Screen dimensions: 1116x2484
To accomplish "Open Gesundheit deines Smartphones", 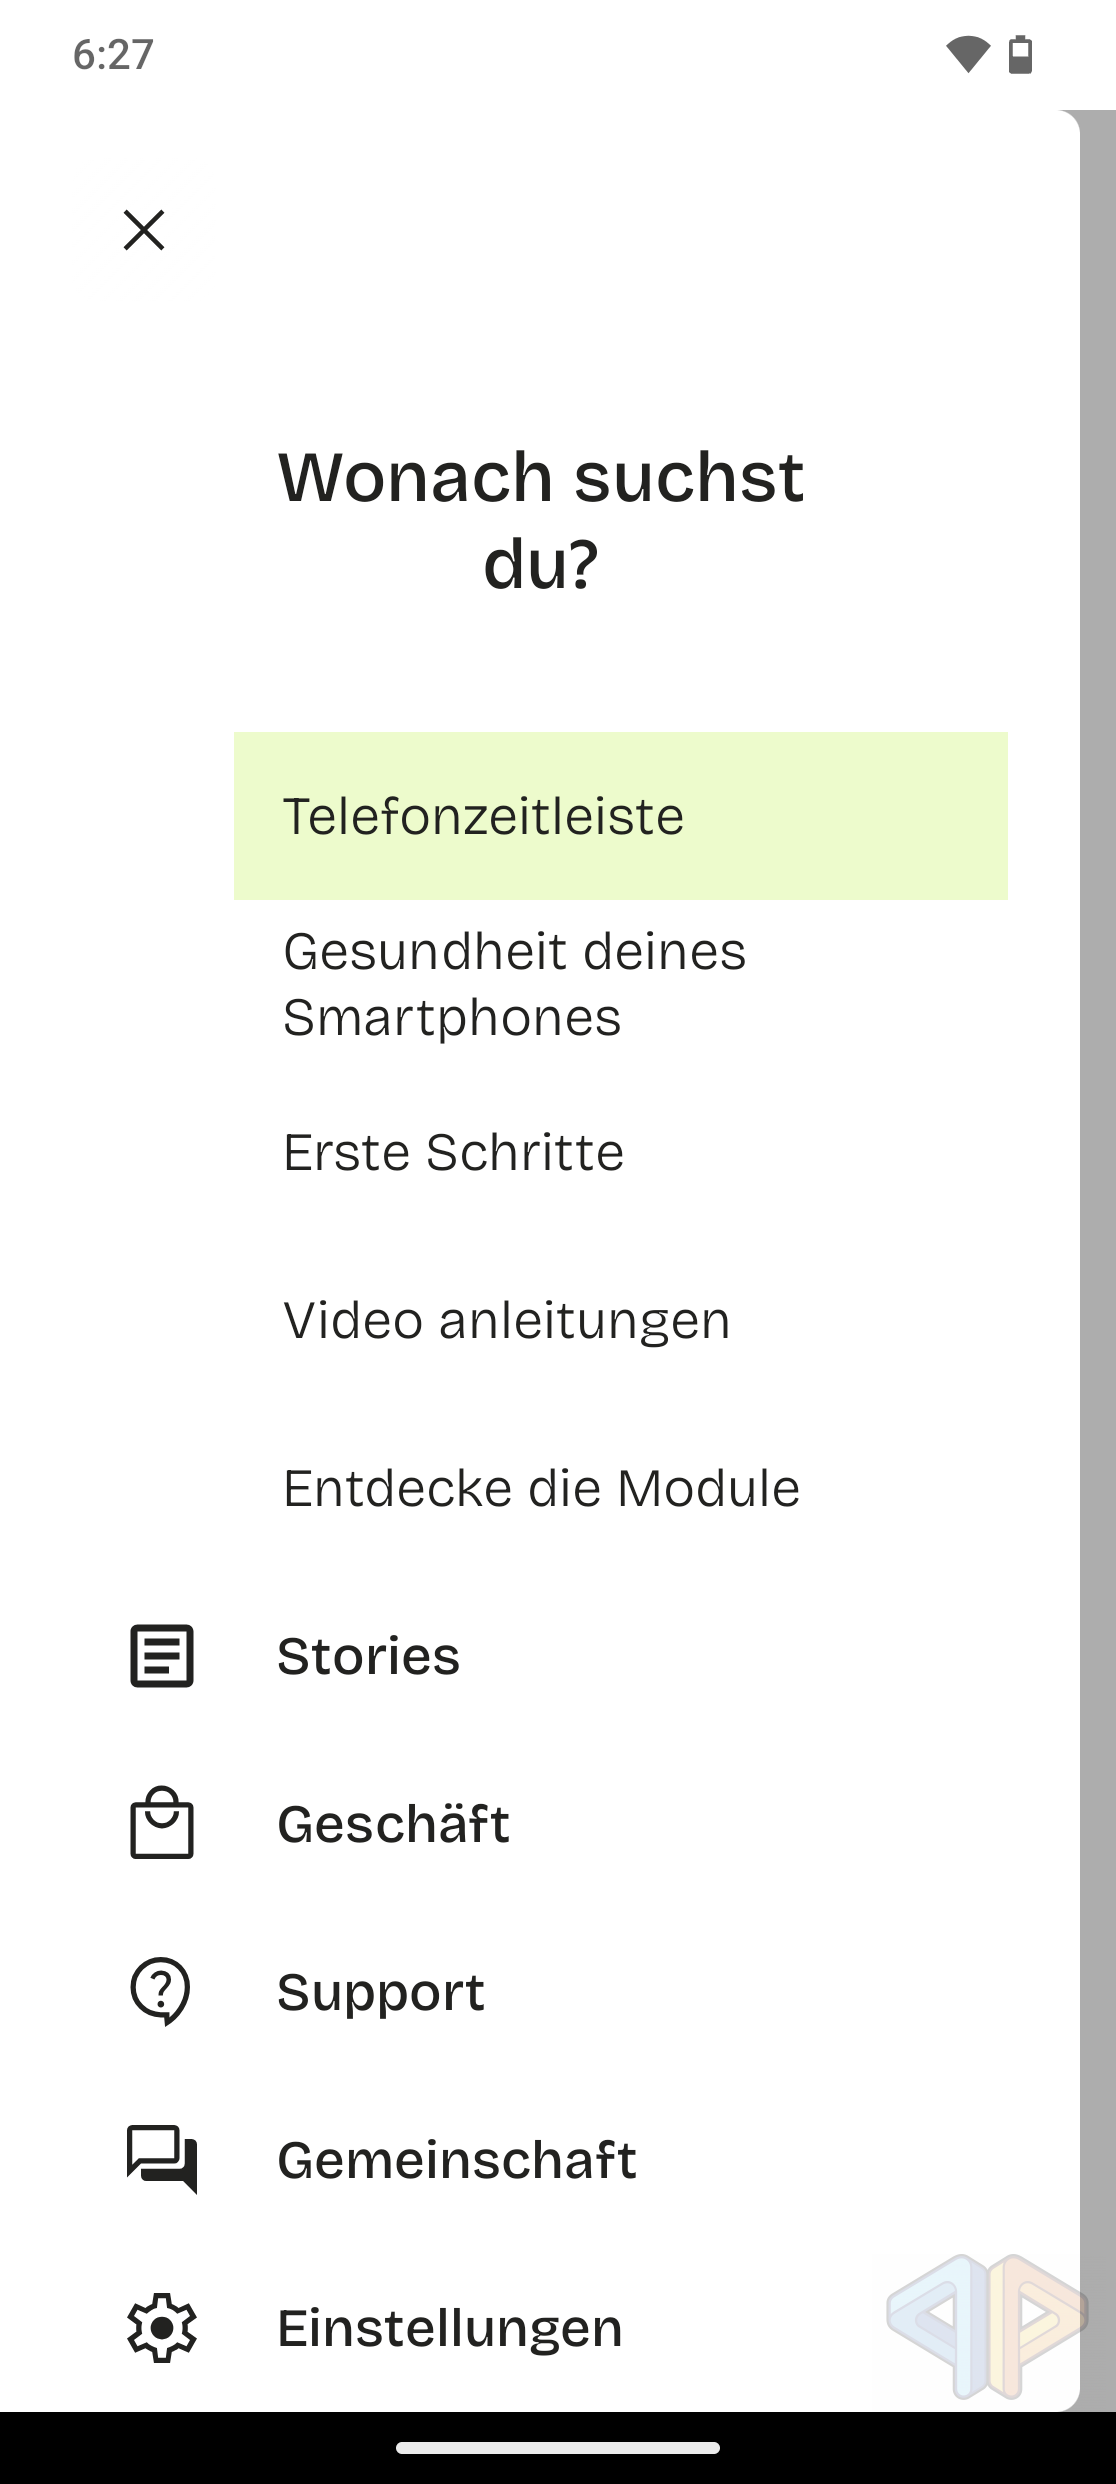I will tap(515, 984).
